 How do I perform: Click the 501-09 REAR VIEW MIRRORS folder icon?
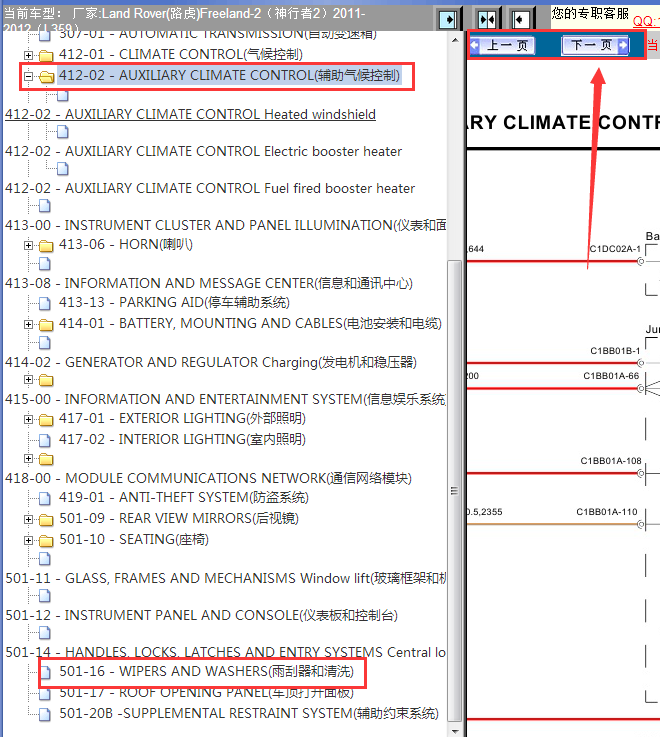[x=46, y=519]
